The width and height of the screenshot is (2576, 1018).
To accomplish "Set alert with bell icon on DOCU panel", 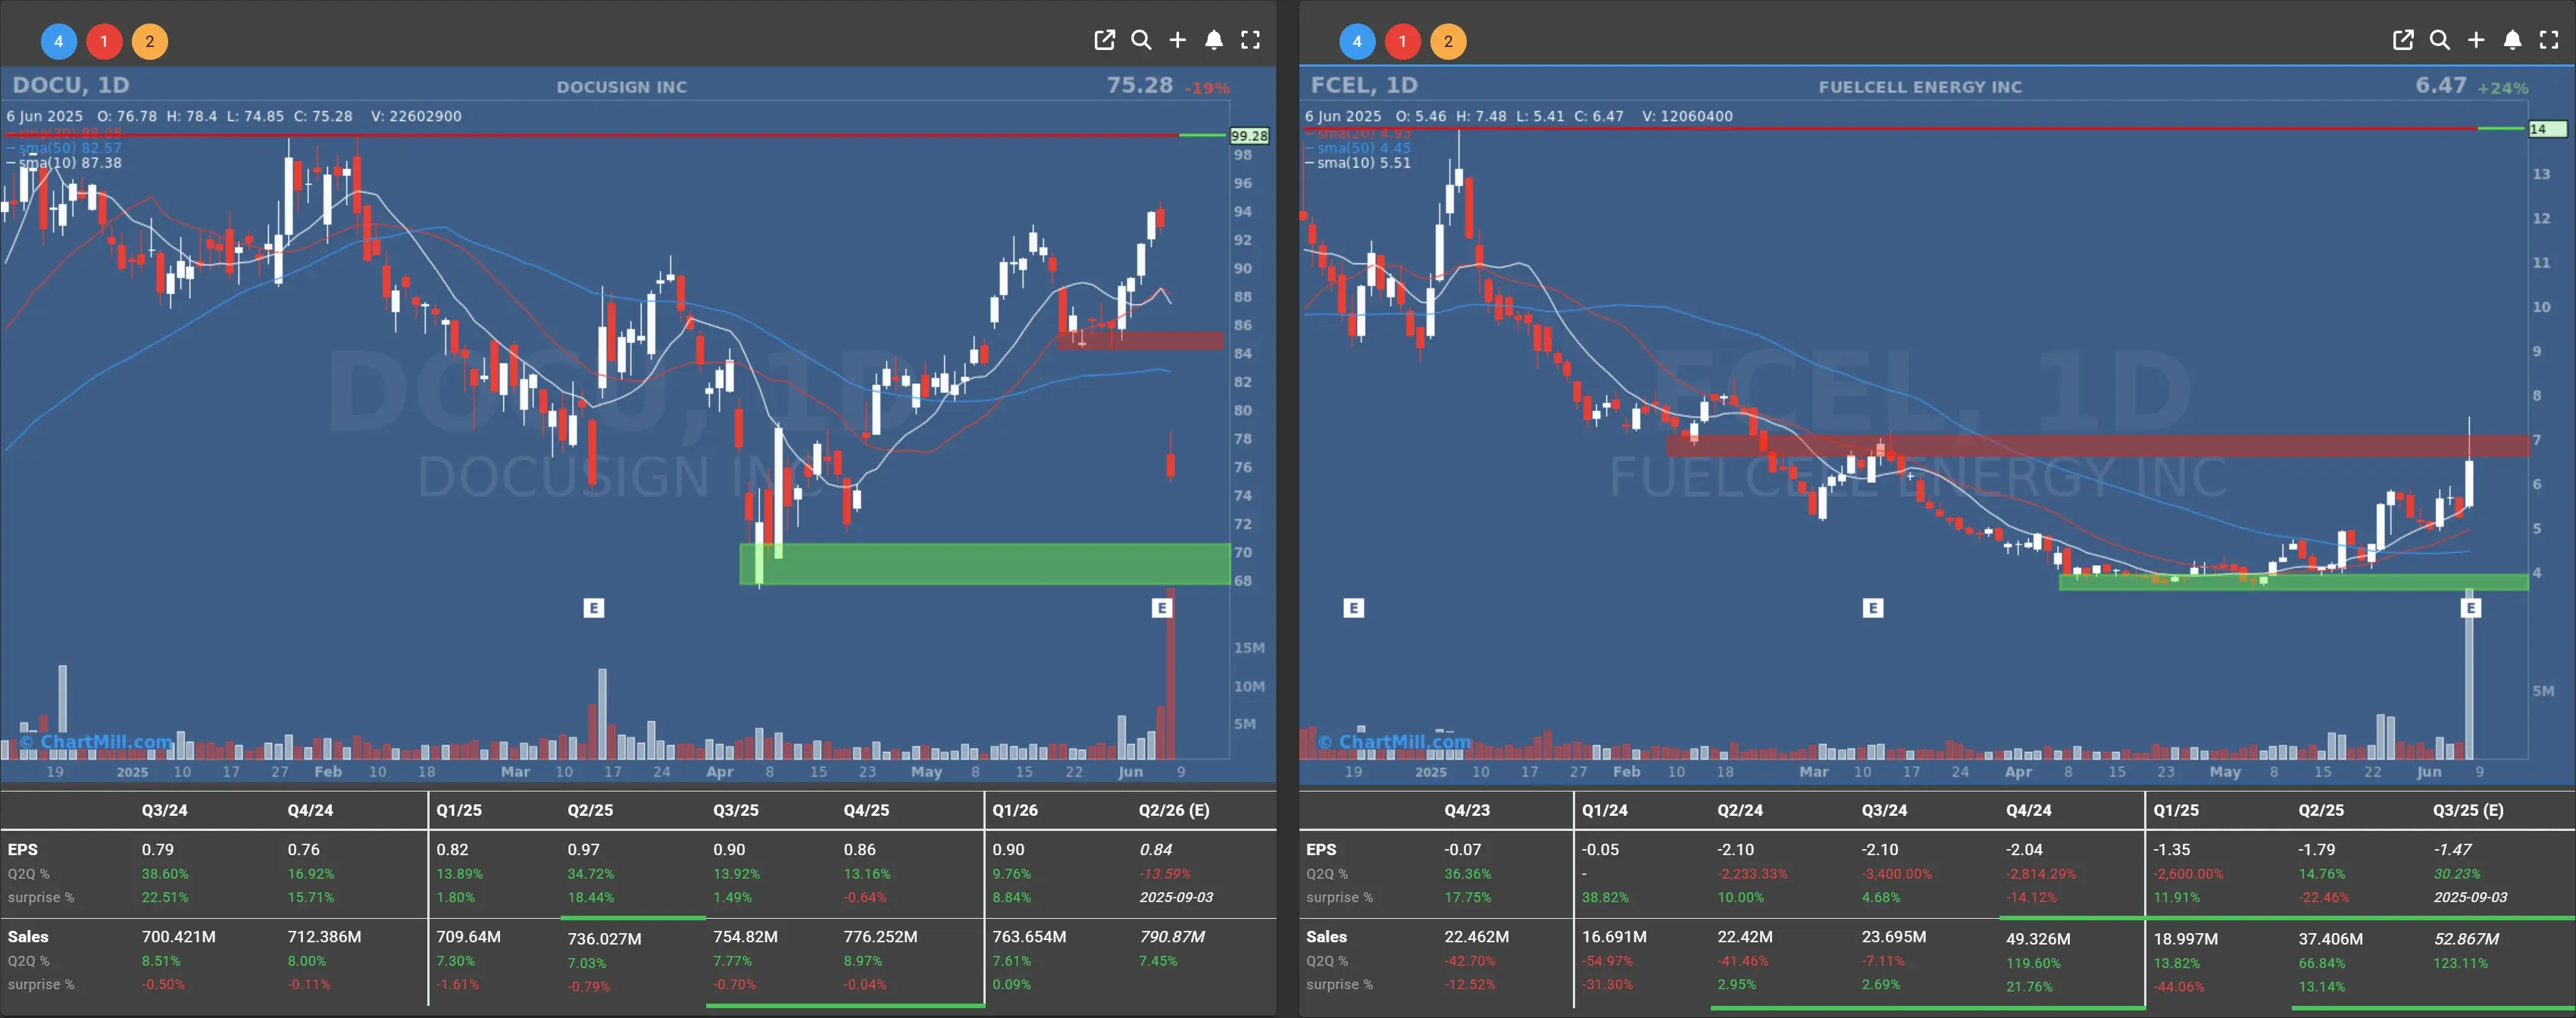I will point(1214,40).
